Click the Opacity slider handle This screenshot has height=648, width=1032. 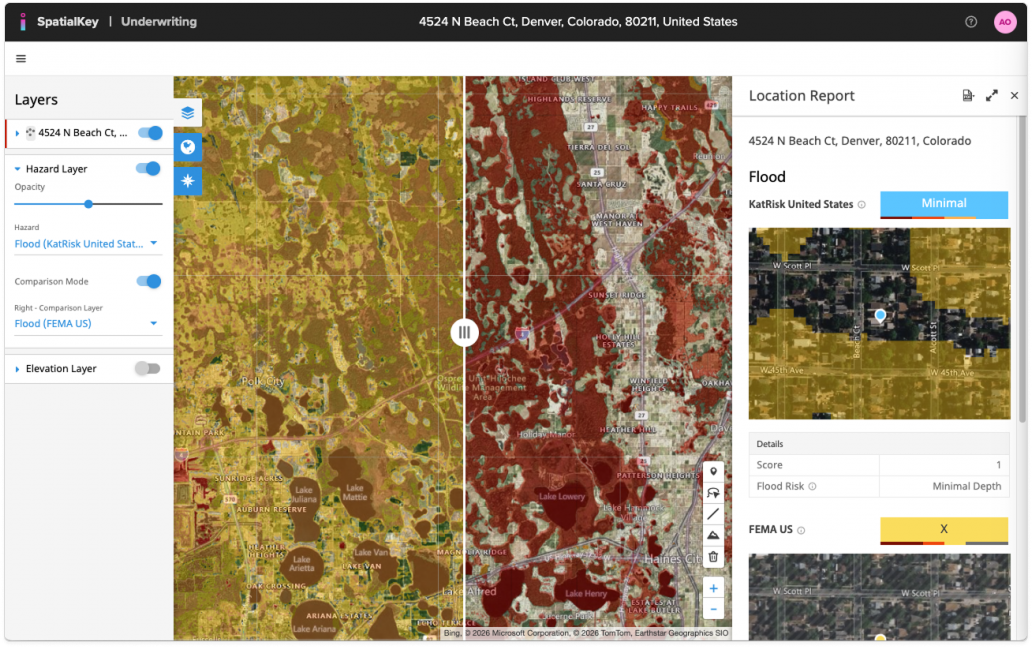coord(89,204)
